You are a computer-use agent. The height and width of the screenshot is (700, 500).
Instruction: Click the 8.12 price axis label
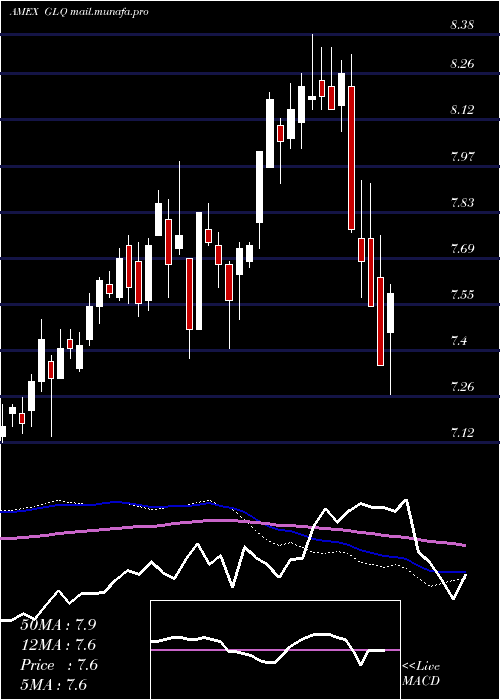[462, 110]
